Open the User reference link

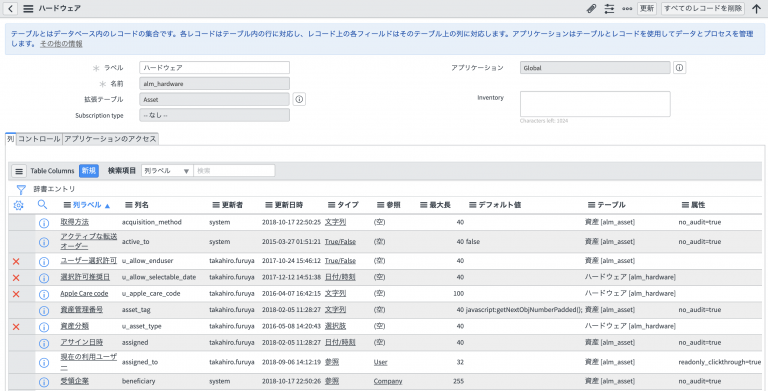[380, 362]
